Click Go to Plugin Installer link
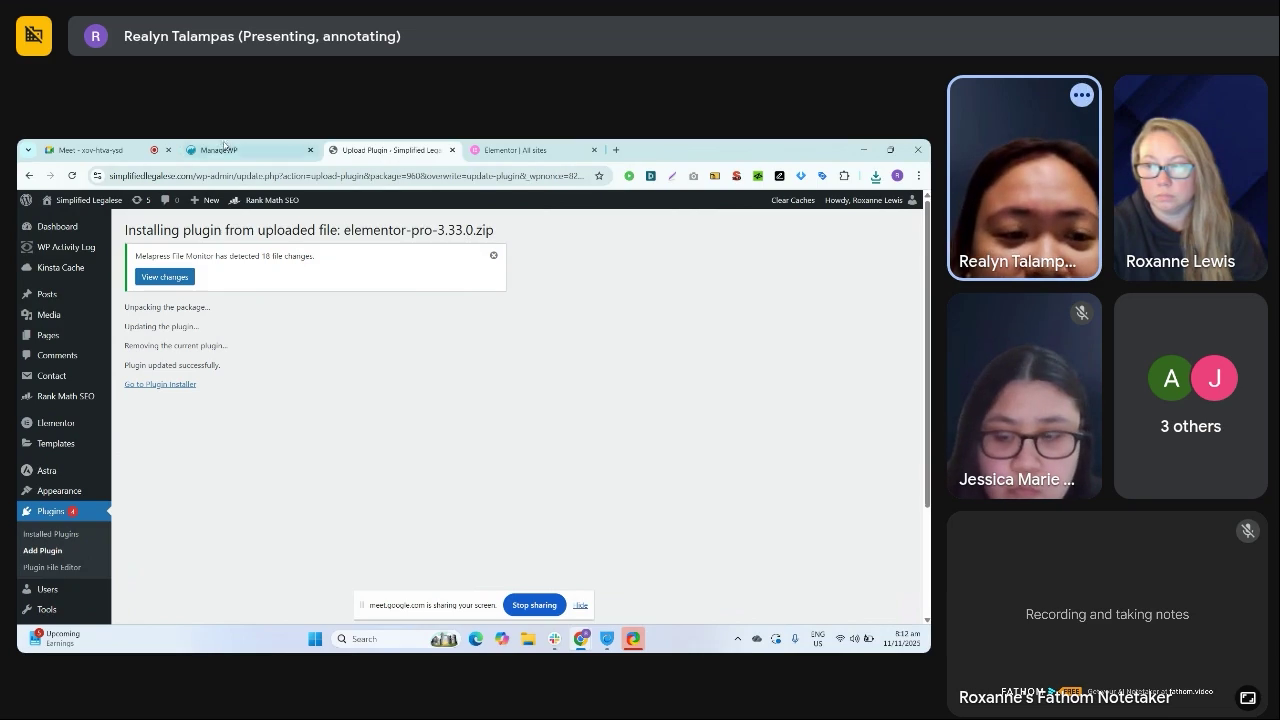 coord(160,384)
